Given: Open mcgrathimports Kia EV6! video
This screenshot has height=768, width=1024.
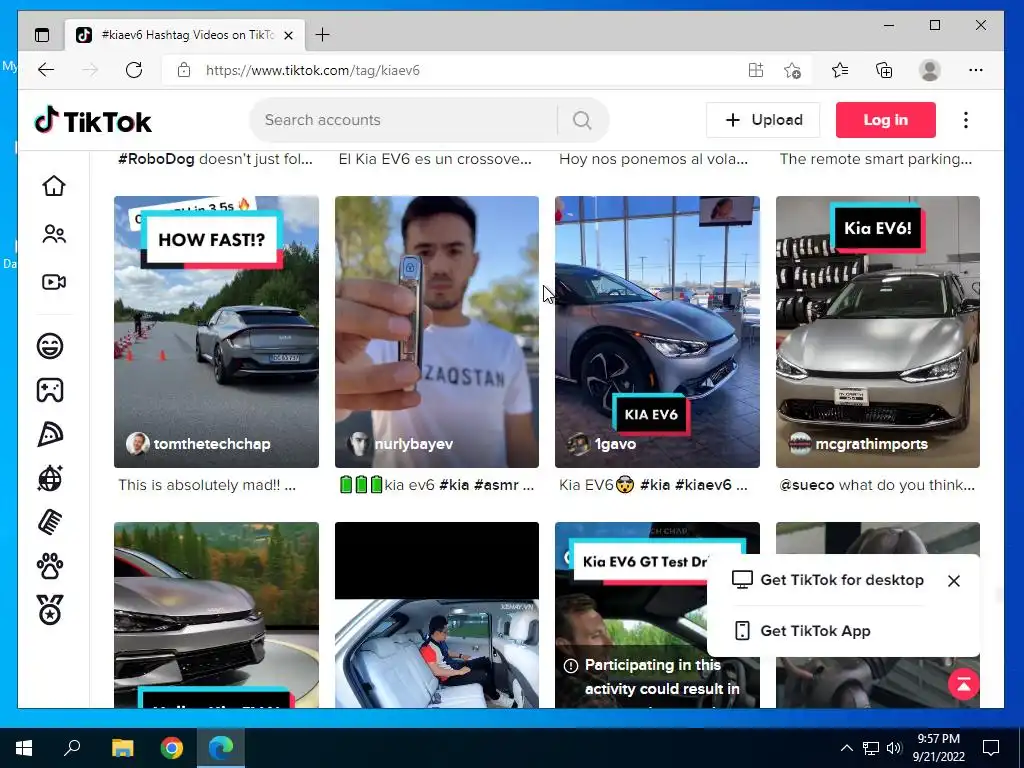Looking at the screenshot, I should [878, 332].
